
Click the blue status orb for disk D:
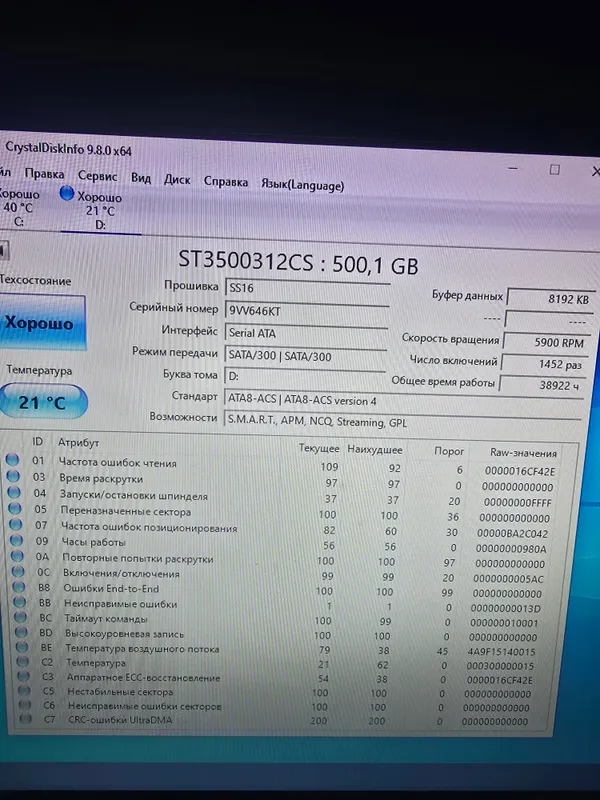67,194
